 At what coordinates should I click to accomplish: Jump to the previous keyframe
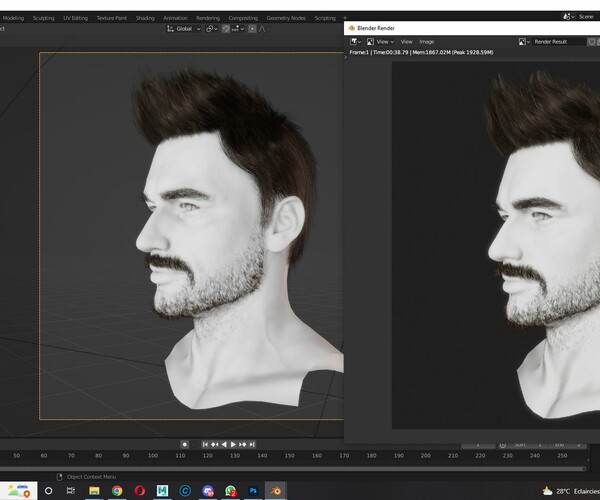point(214,444)
